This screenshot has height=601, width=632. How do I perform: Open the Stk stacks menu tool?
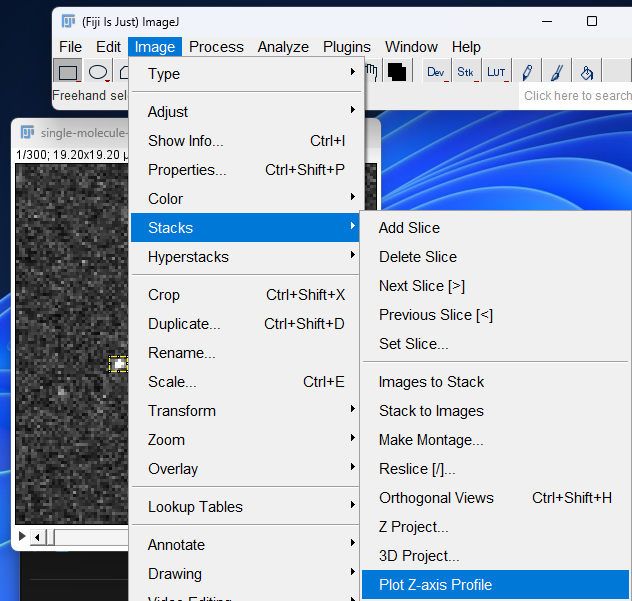(x=466, y=72)
